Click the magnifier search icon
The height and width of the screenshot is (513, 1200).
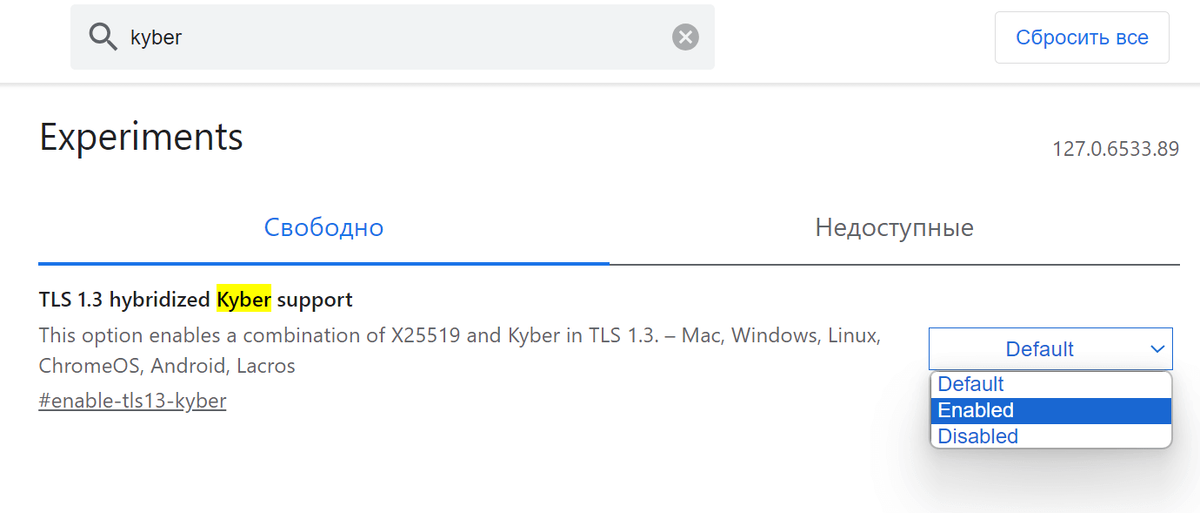103,37
